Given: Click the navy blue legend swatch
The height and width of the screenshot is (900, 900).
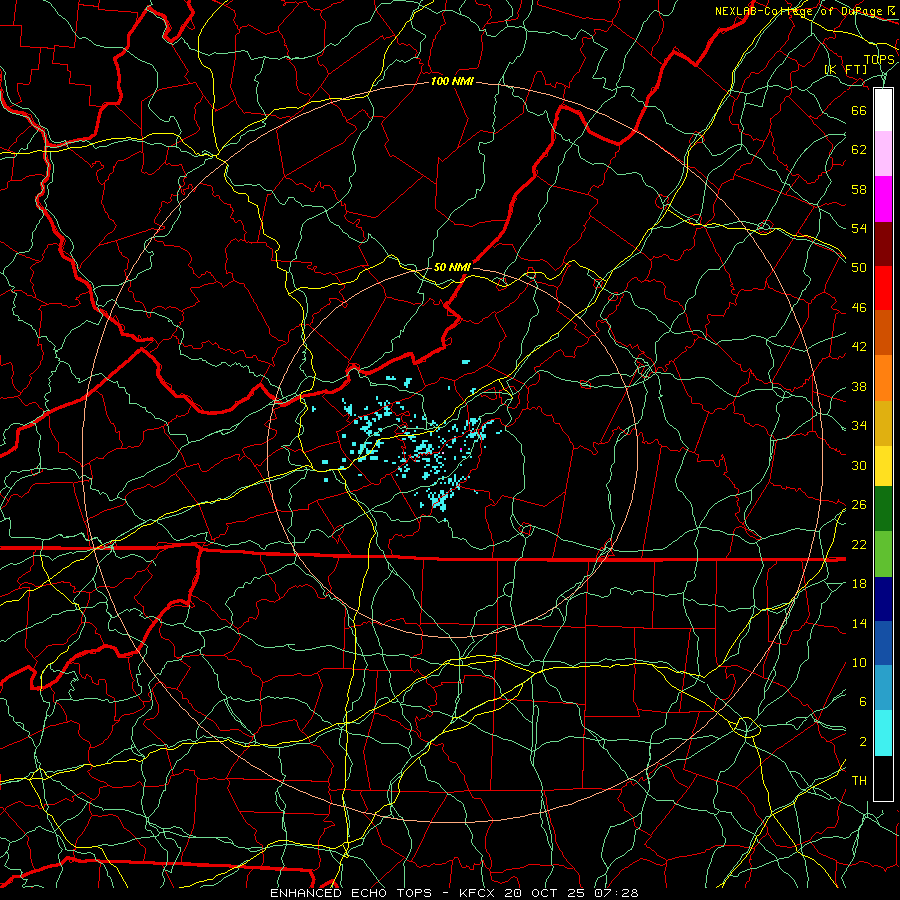Looking at the screenshot, I should coord(883,599).
